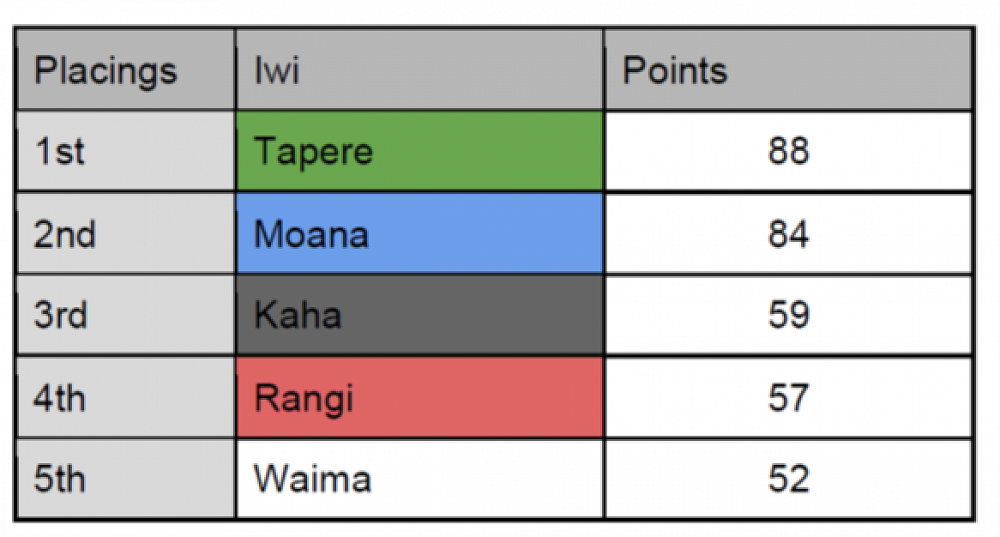The height and width of the screenshot is (537, 1000).
Task: Select the 84 points cell
Action: tap(788, 234)
